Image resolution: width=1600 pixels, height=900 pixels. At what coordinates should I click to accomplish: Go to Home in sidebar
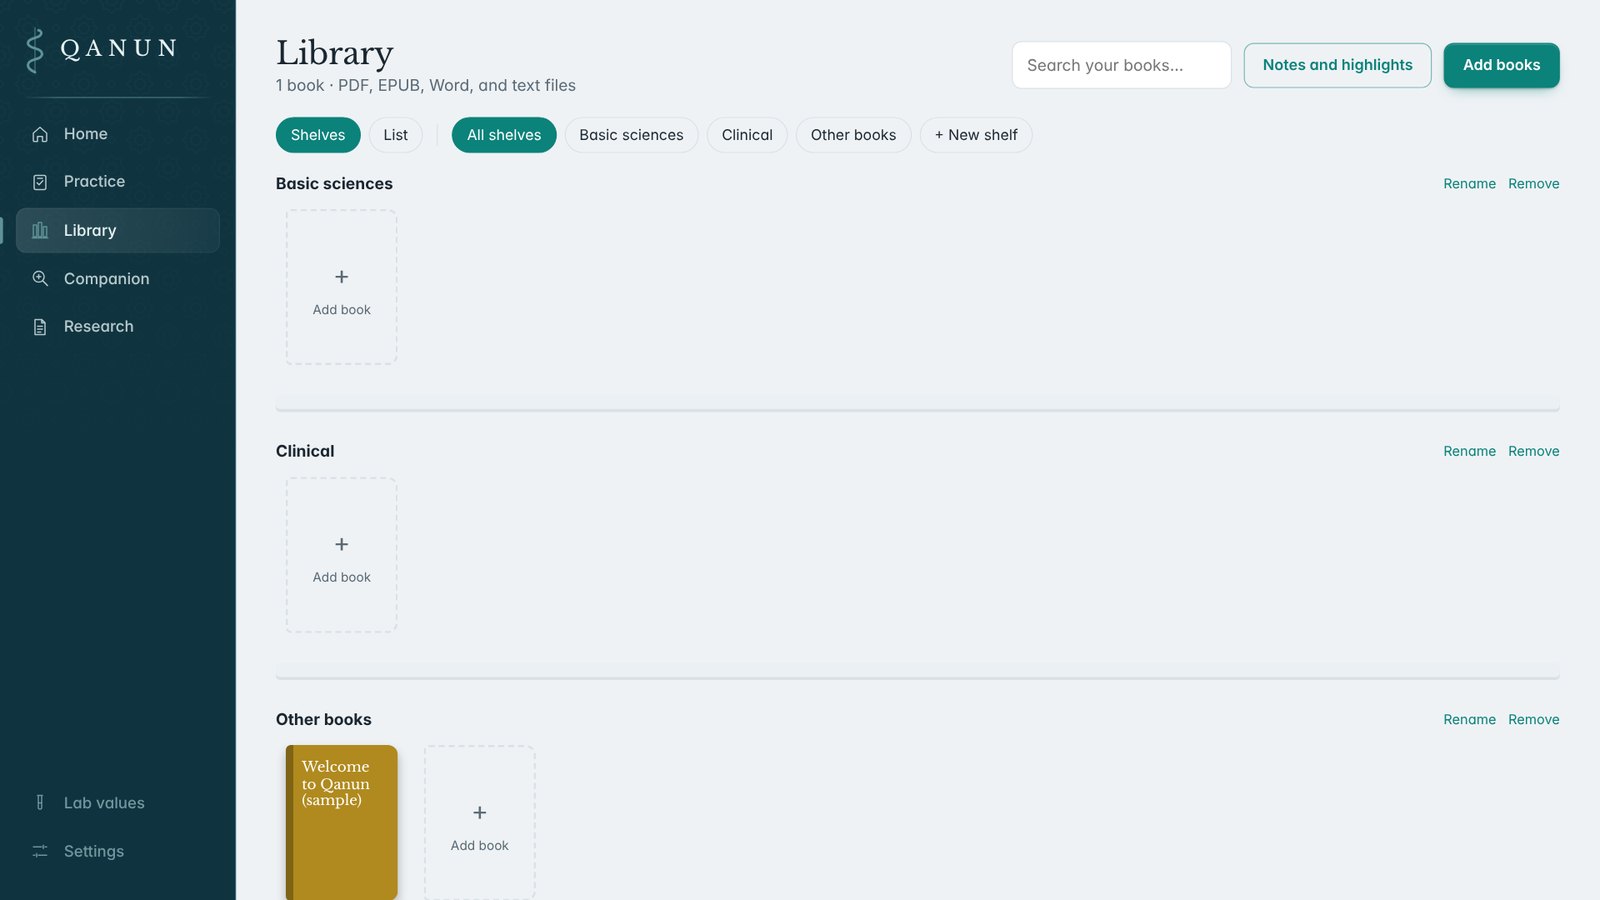(86, 134)
